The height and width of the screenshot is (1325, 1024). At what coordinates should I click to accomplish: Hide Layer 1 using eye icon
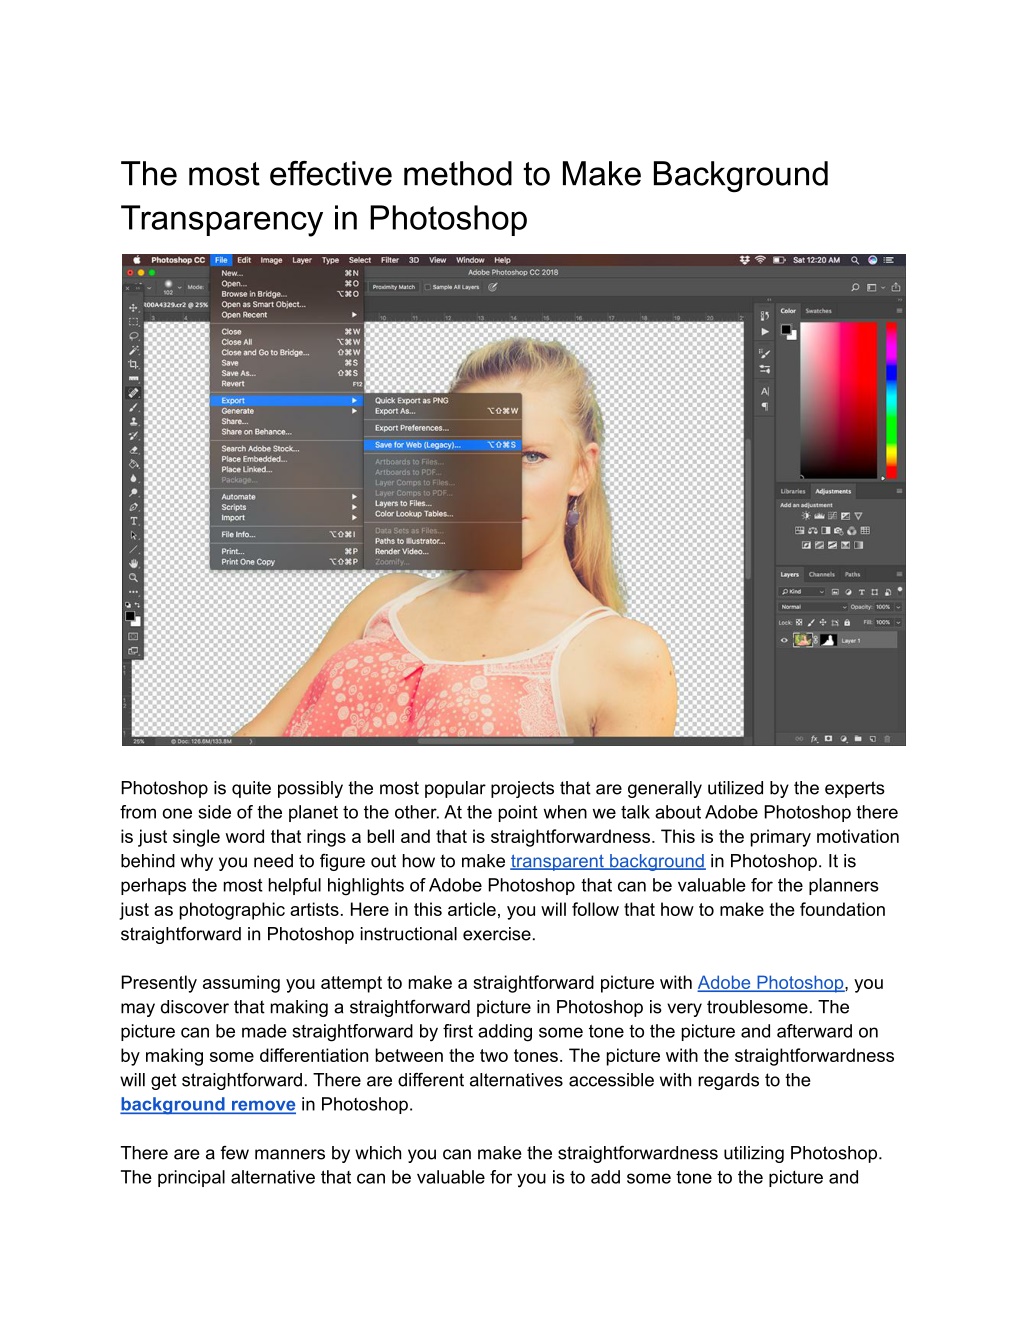(x=784, y=640)
